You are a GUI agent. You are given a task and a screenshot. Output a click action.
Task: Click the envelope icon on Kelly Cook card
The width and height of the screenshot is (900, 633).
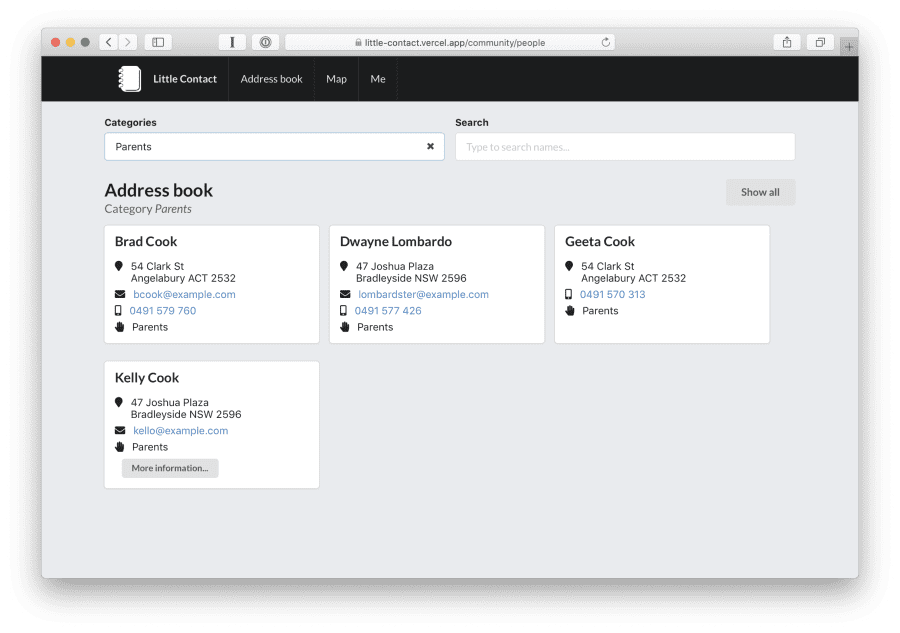120,430
